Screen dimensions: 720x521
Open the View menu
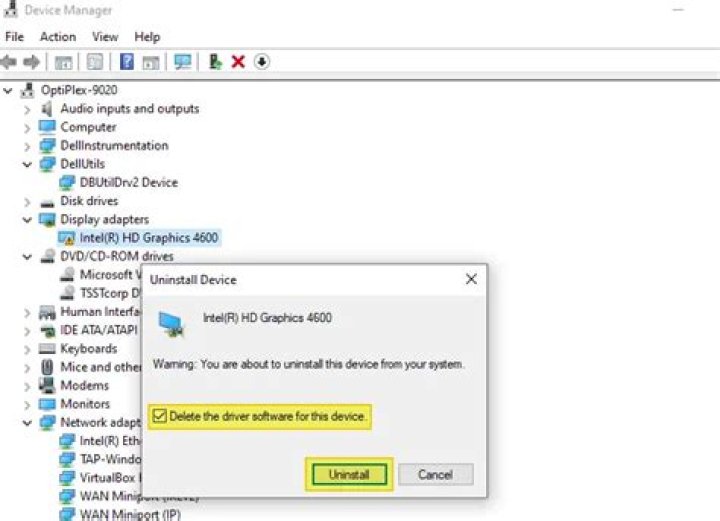pyautogui.click(x=105, y=37)
